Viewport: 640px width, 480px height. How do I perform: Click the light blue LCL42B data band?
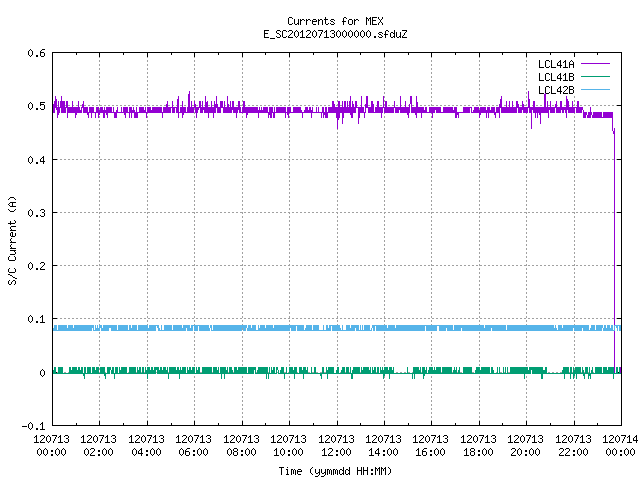[337, 328]
